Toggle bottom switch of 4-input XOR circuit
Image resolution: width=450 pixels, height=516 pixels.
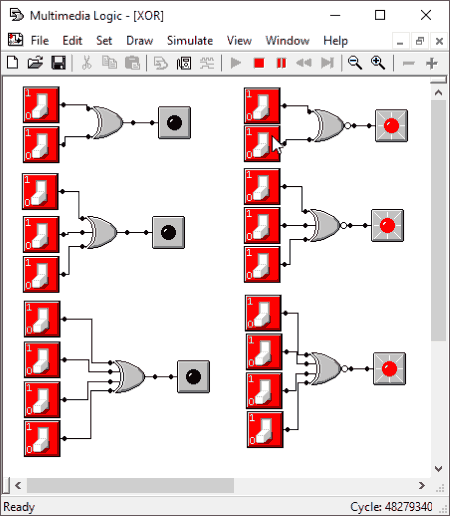(x=42, y=438)
